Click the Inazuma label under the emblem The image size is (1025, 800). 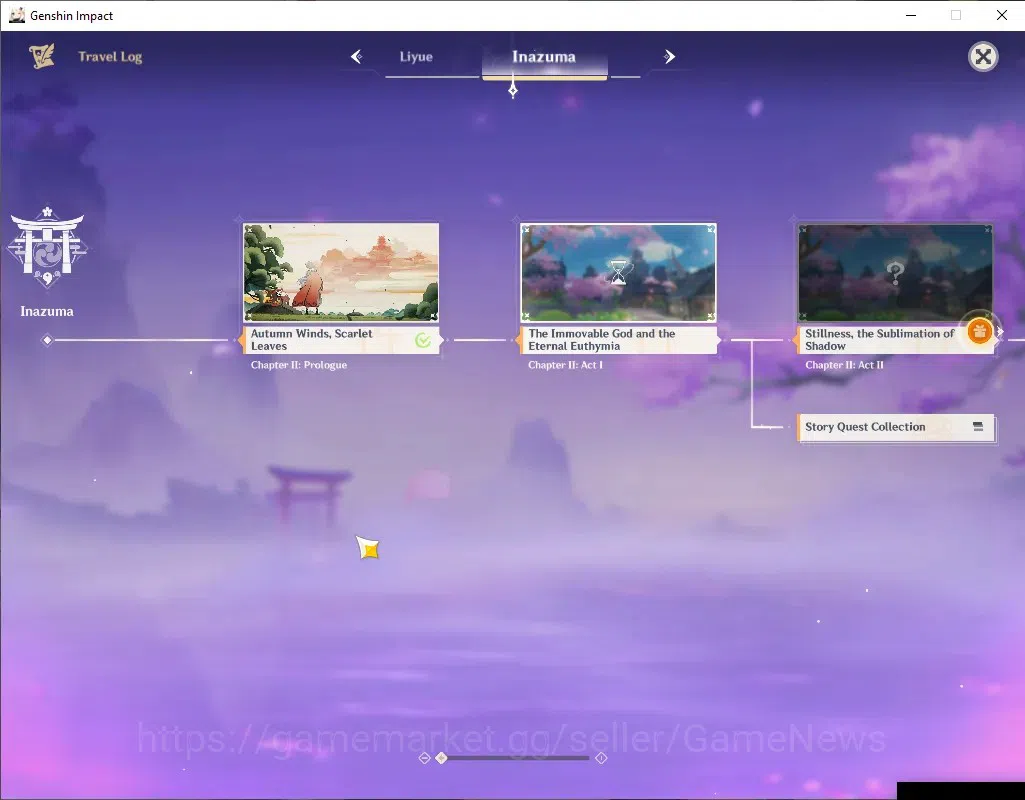click(47, 311)
